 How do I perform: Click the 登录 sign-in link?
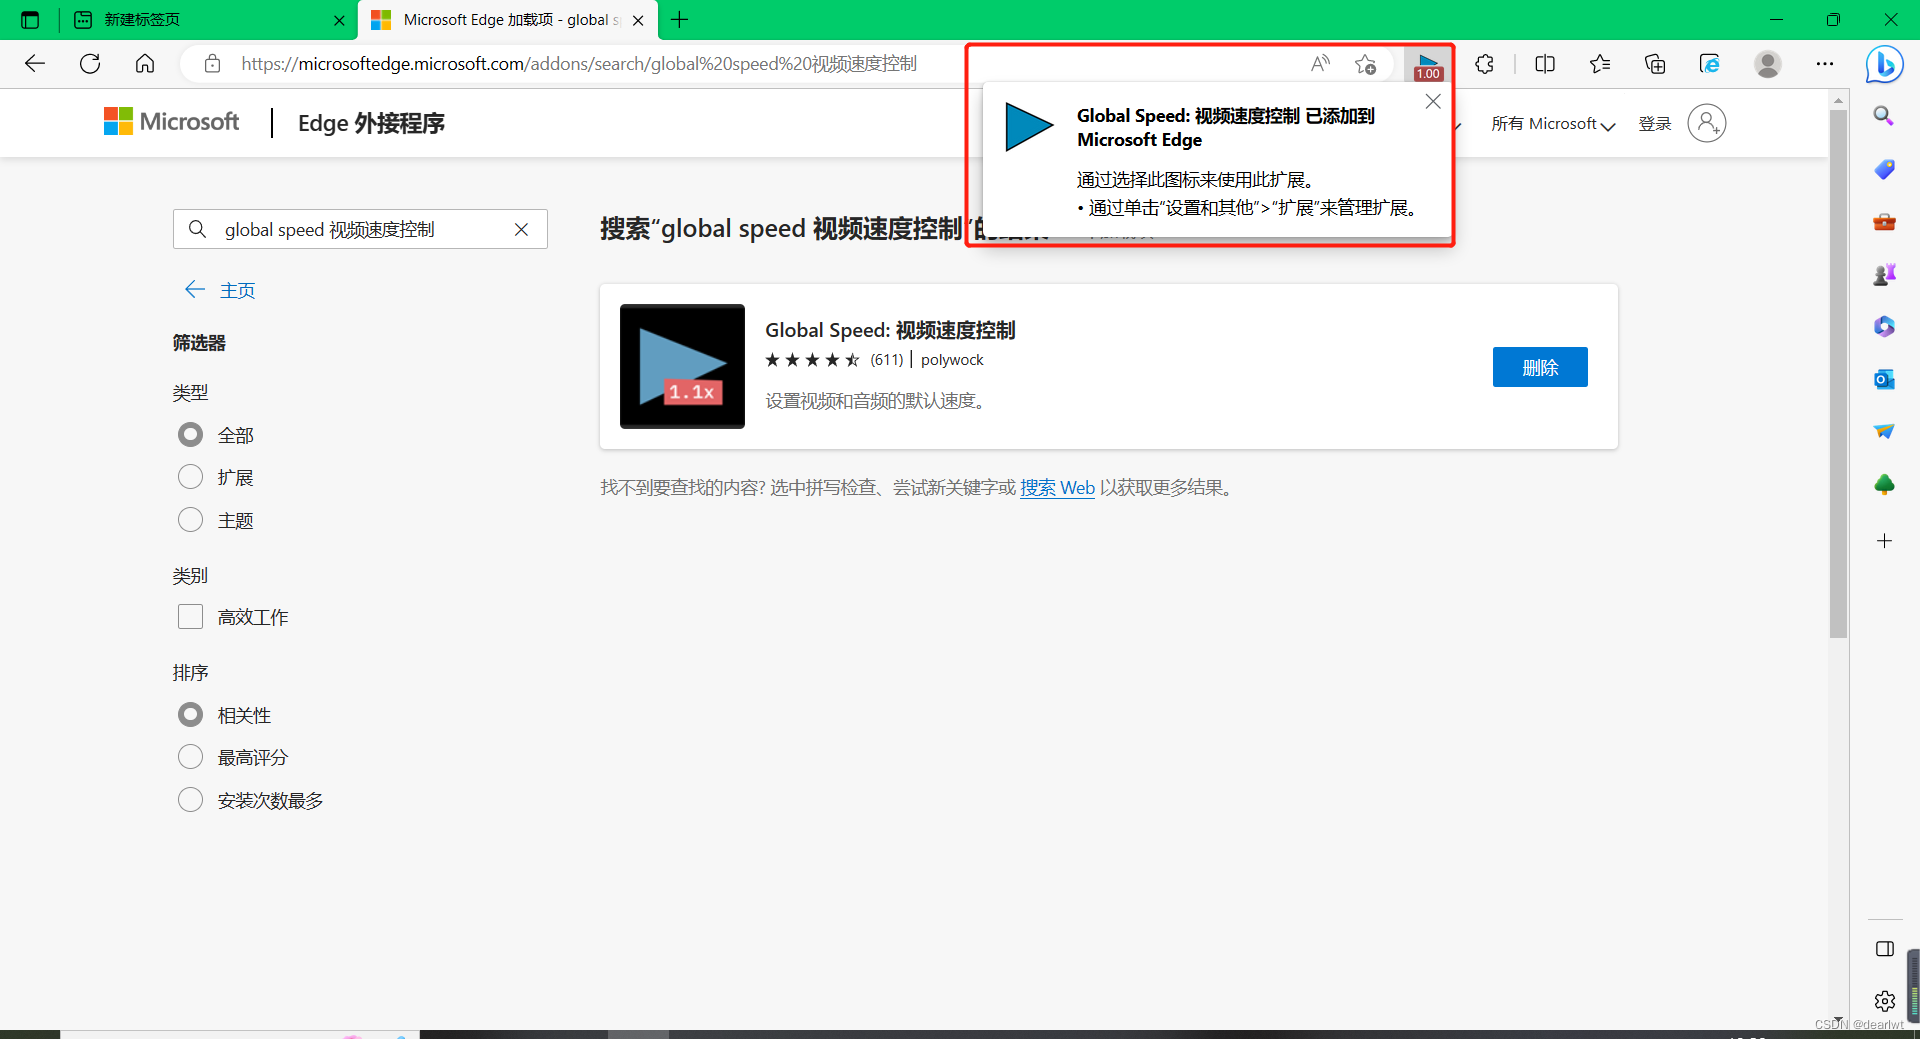[x=1655, y=124]
